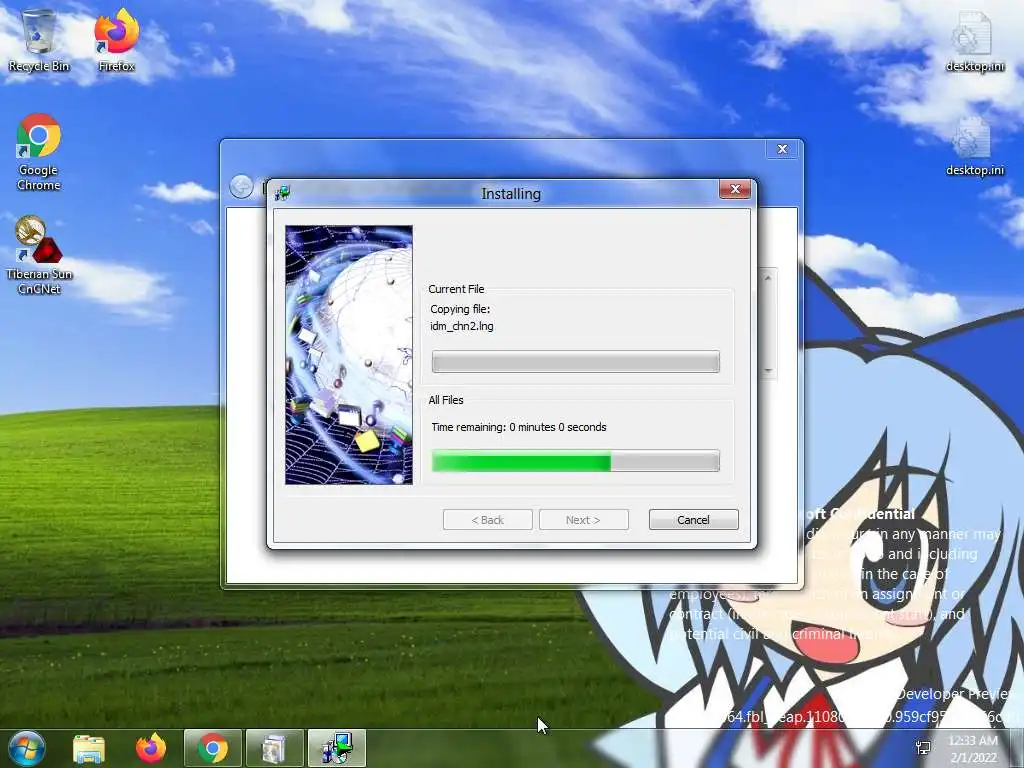Open the clock showing 12:33 AM
This screenshot has height=768, width=1024.
(973, 749)
